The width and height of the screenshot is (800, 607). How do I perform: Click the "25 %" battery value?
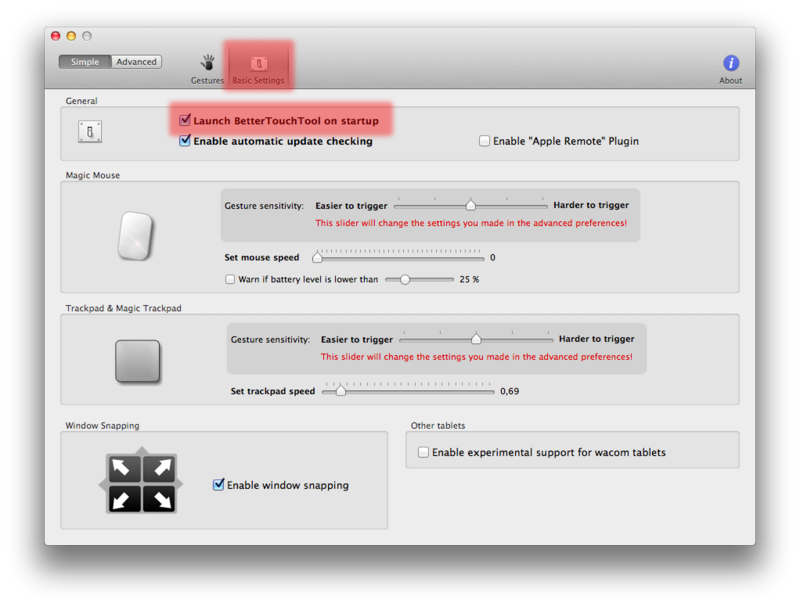click(469, 279)
